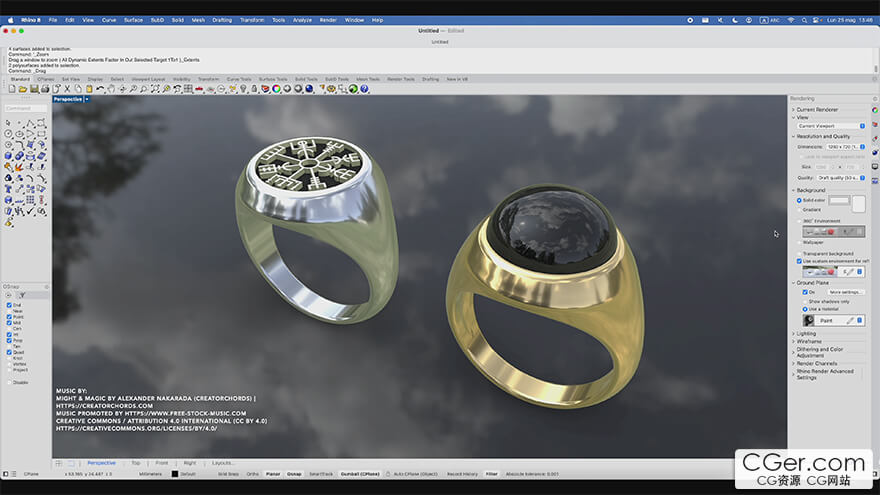Toggle Use custom environment for reflections checkbox
Image resolution: width=880 pixels, height=495 pixels.
pos(799,262)
